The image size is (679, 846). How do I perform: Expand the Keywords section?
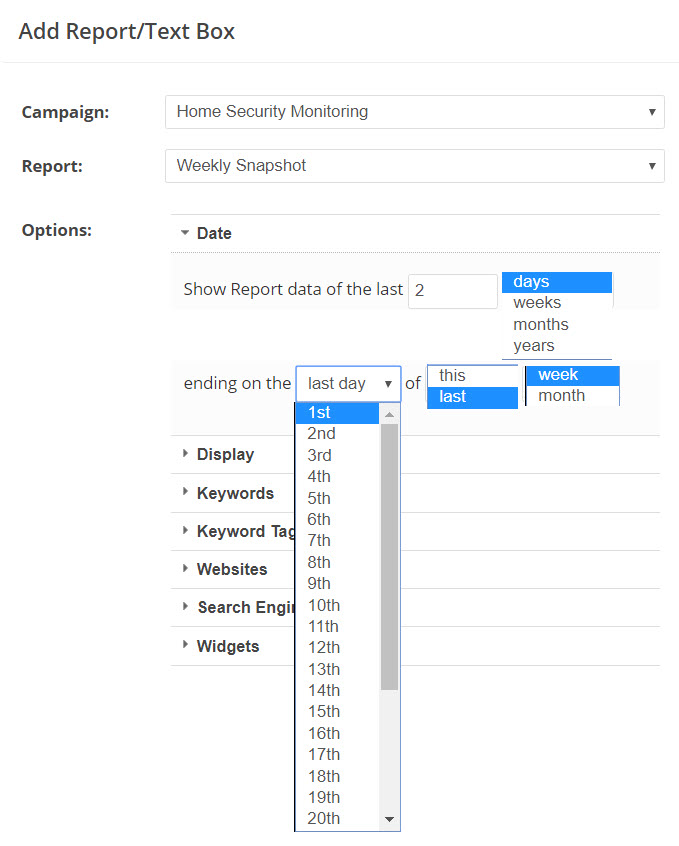(x=235, y=493)
